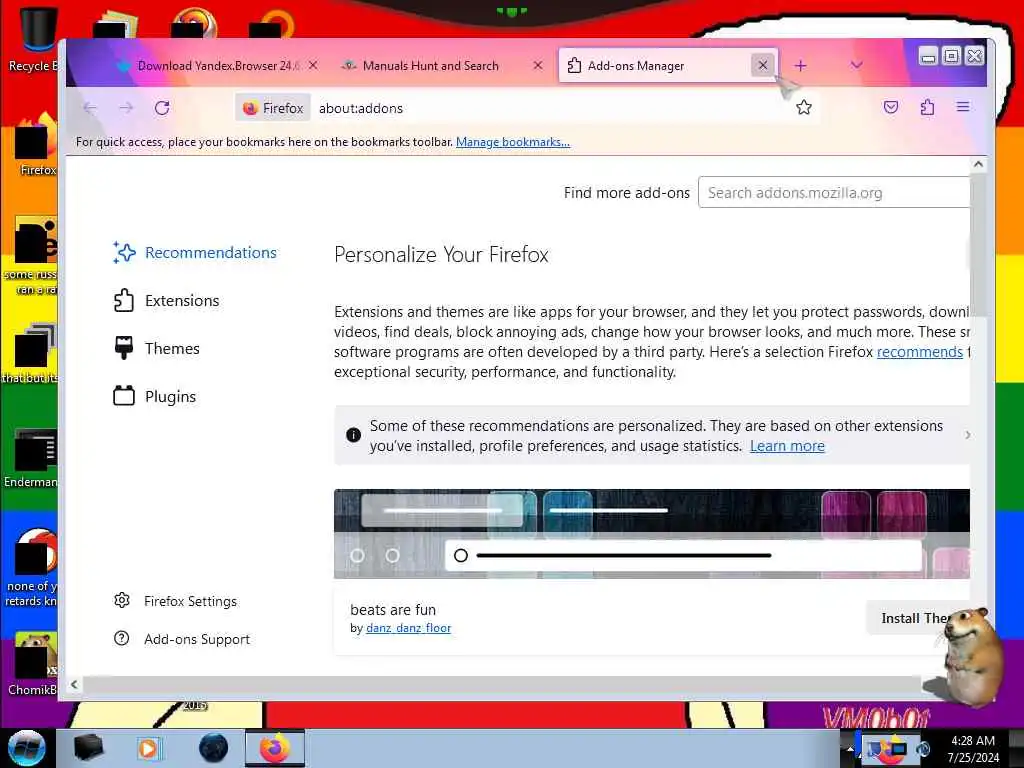
Task: Show hidden system tray icons
Action: (x=850, y=749)
